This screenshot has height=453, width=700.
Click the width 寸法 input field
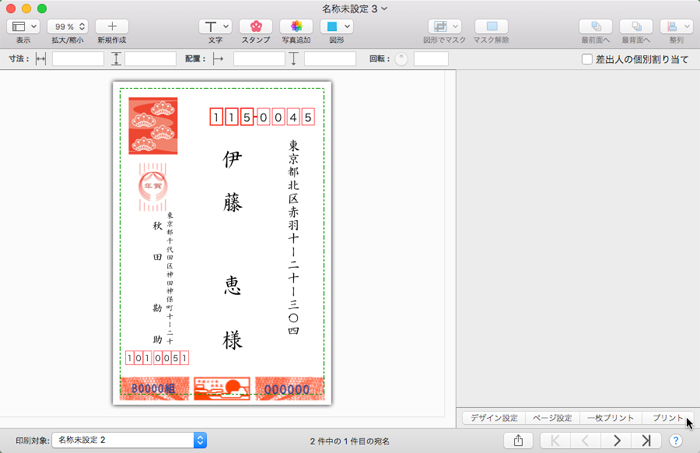pyautogui.click(x=78, y=59)
